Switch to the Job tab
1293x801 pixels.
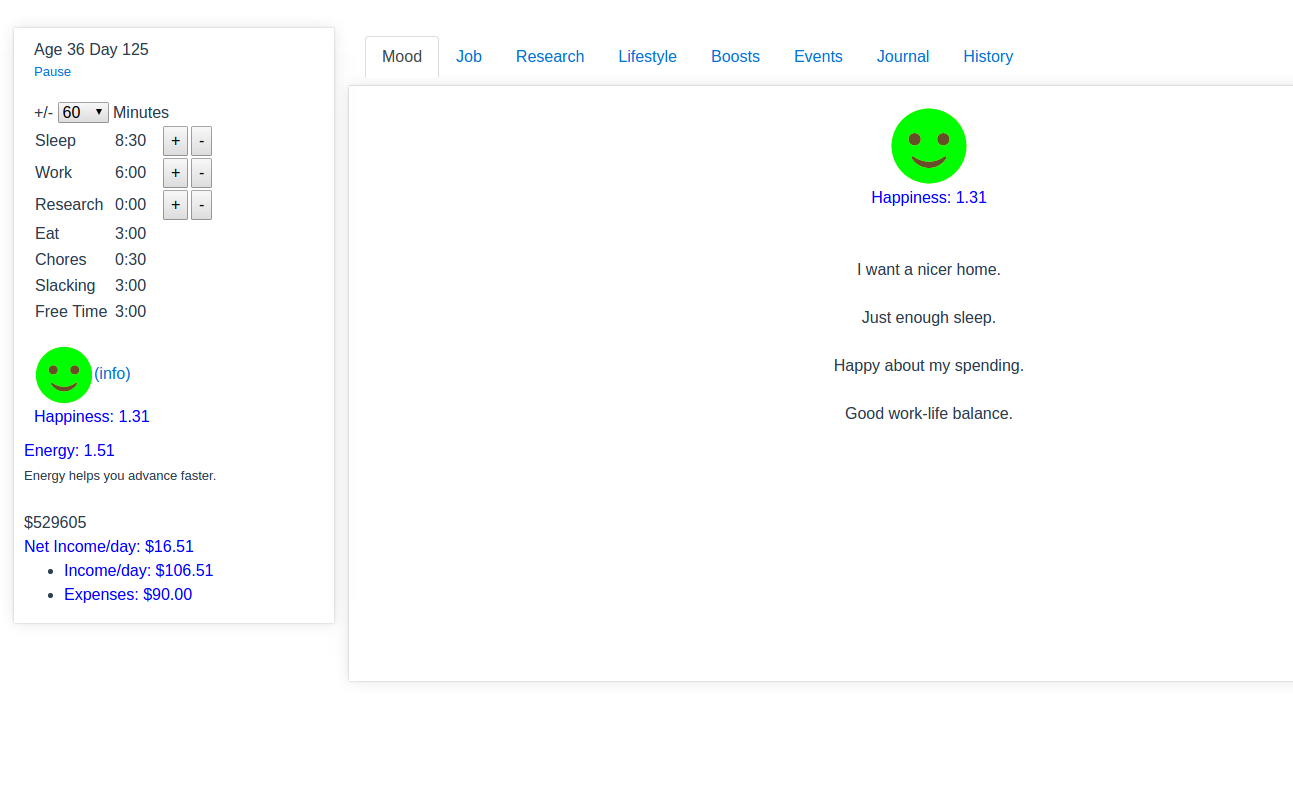(x=469, y=57)
